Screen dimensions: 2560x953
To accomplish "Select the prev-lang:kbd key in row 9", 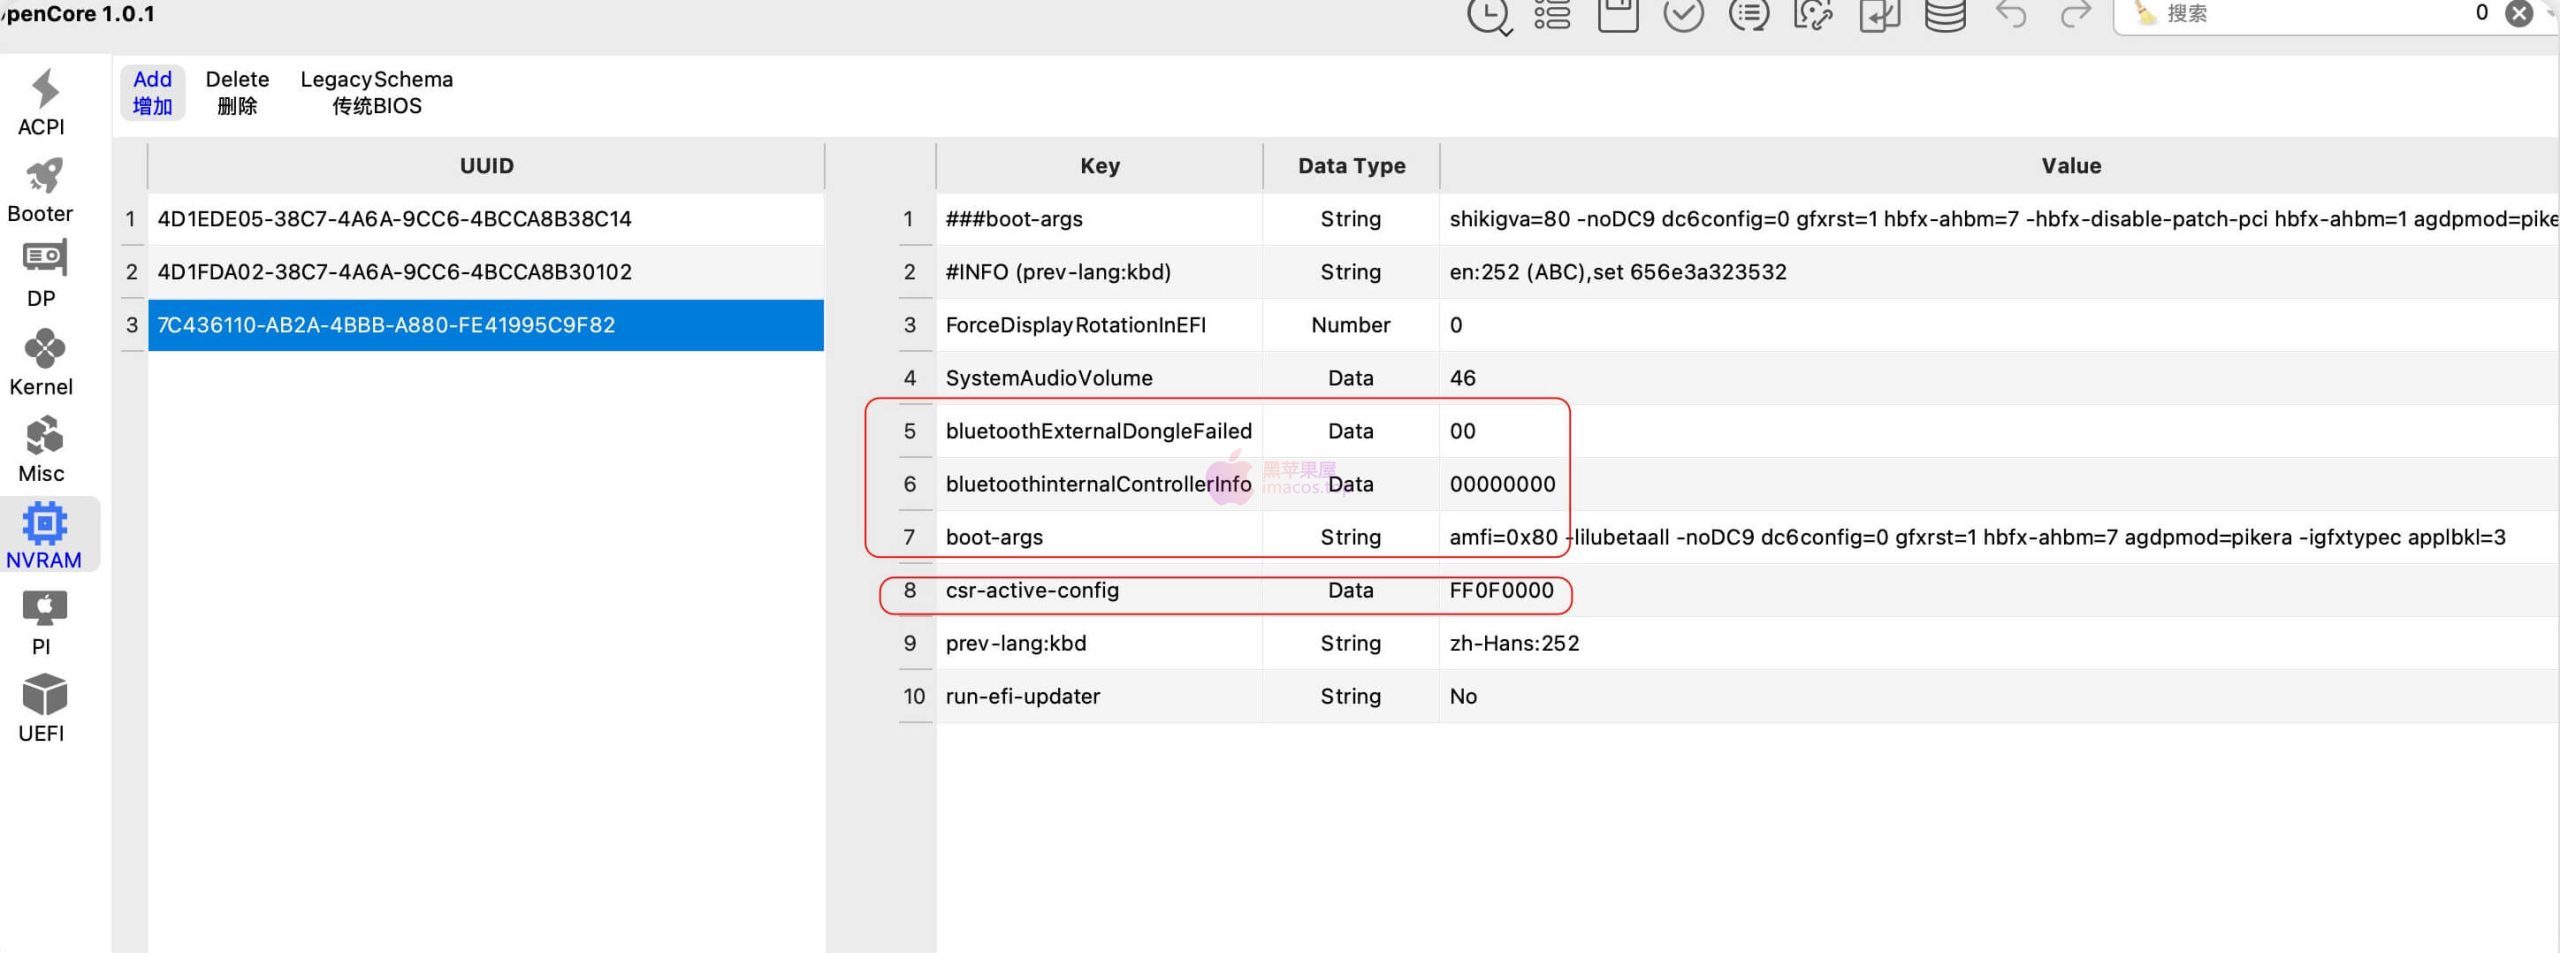I will [x=1099, y=643].
